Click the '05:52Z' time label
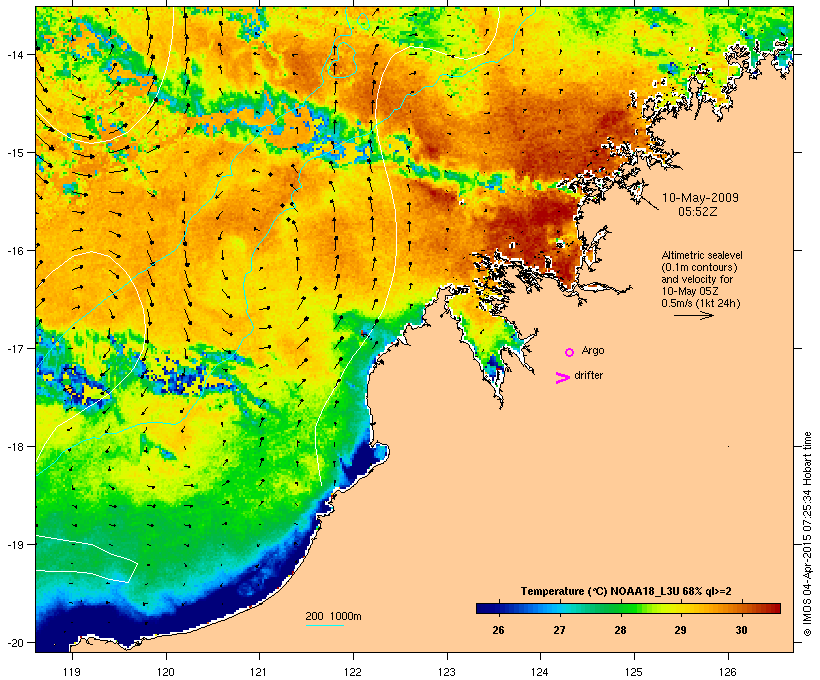 click(x=698, y=212)
